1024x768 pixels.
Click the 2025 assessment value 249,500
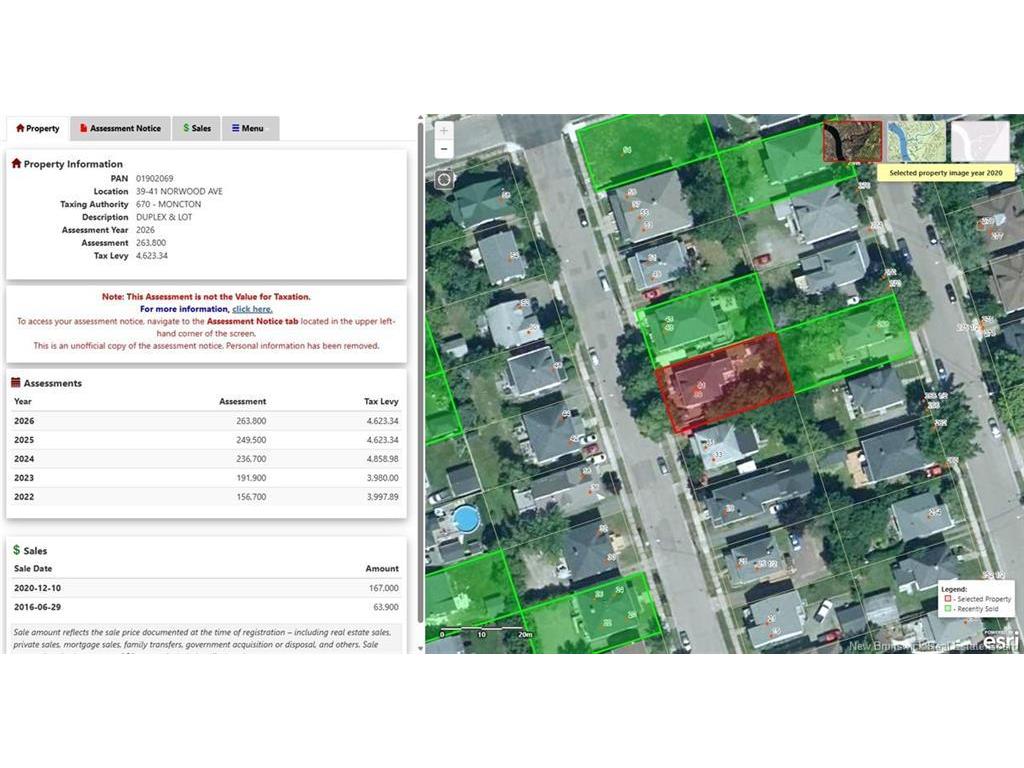pos(251,440)
